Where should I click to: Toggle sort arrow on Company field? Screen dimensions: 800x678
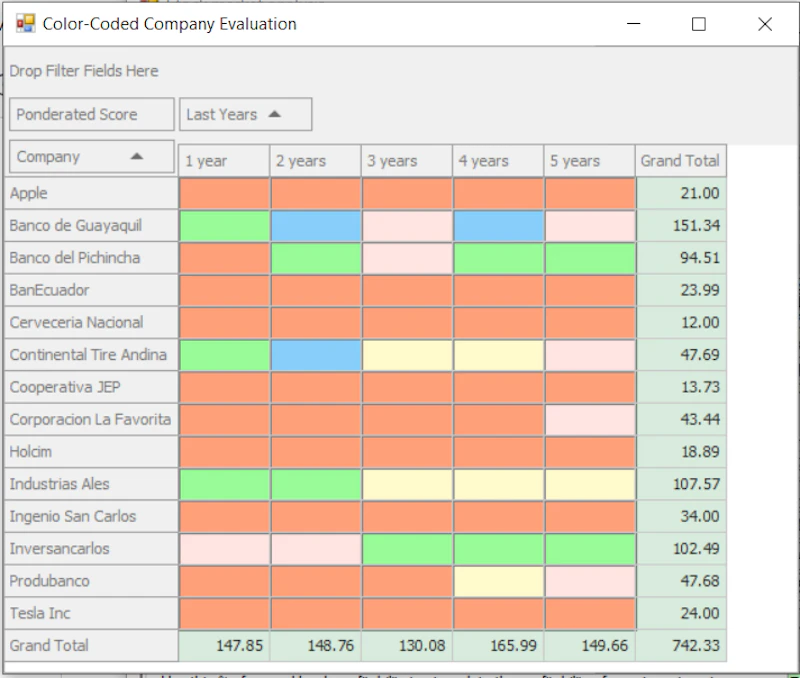click(x=137, y=157)
